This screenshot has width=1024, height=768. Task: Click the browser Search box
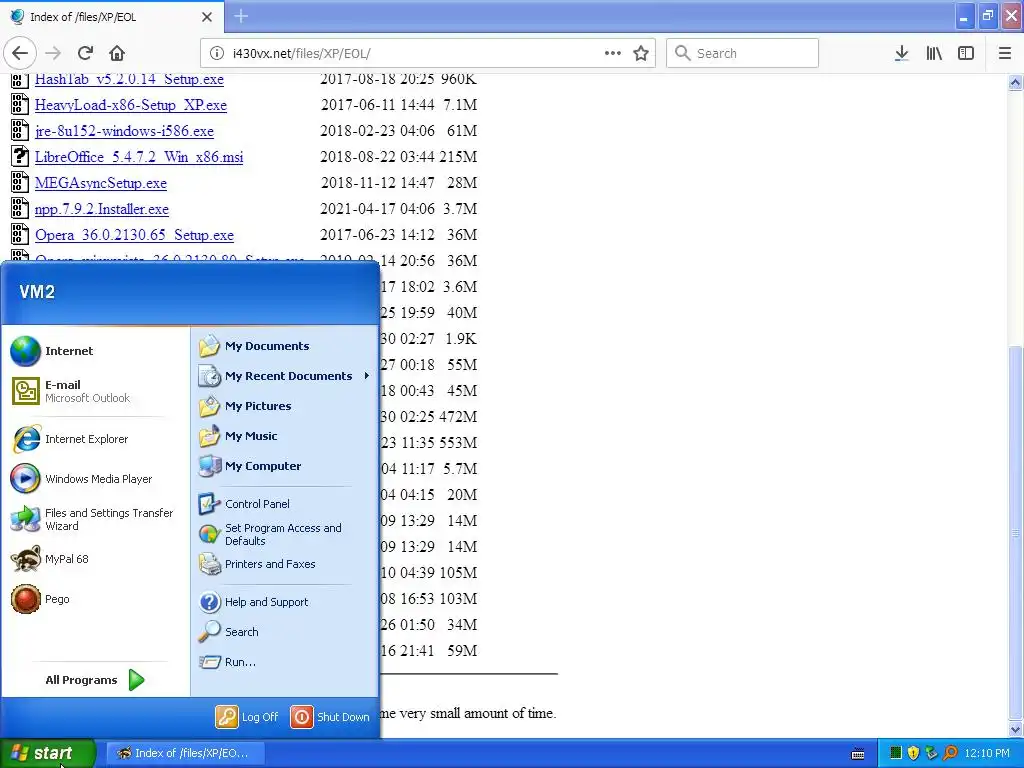(x=742, y=53)
